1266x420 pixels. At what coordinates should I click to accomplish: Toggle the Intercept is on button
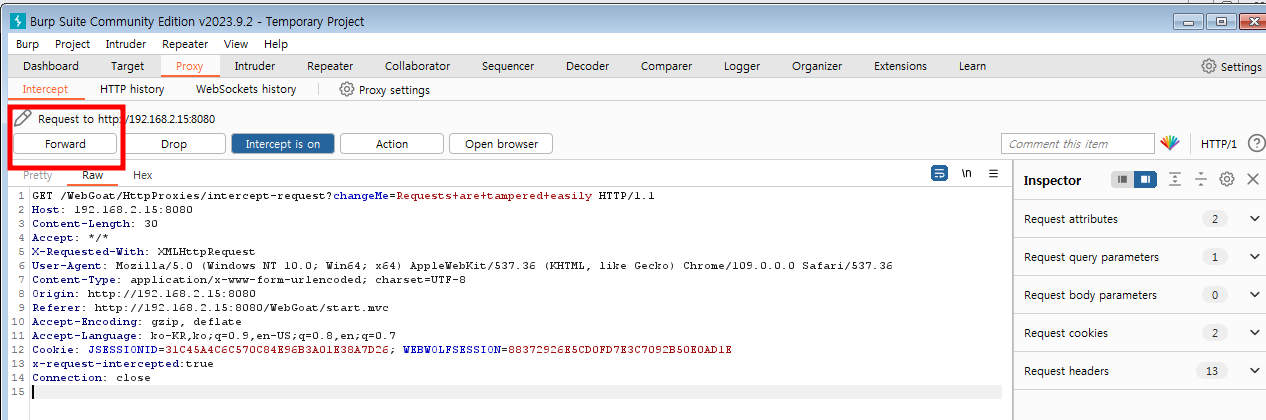(x=283, y=144)
